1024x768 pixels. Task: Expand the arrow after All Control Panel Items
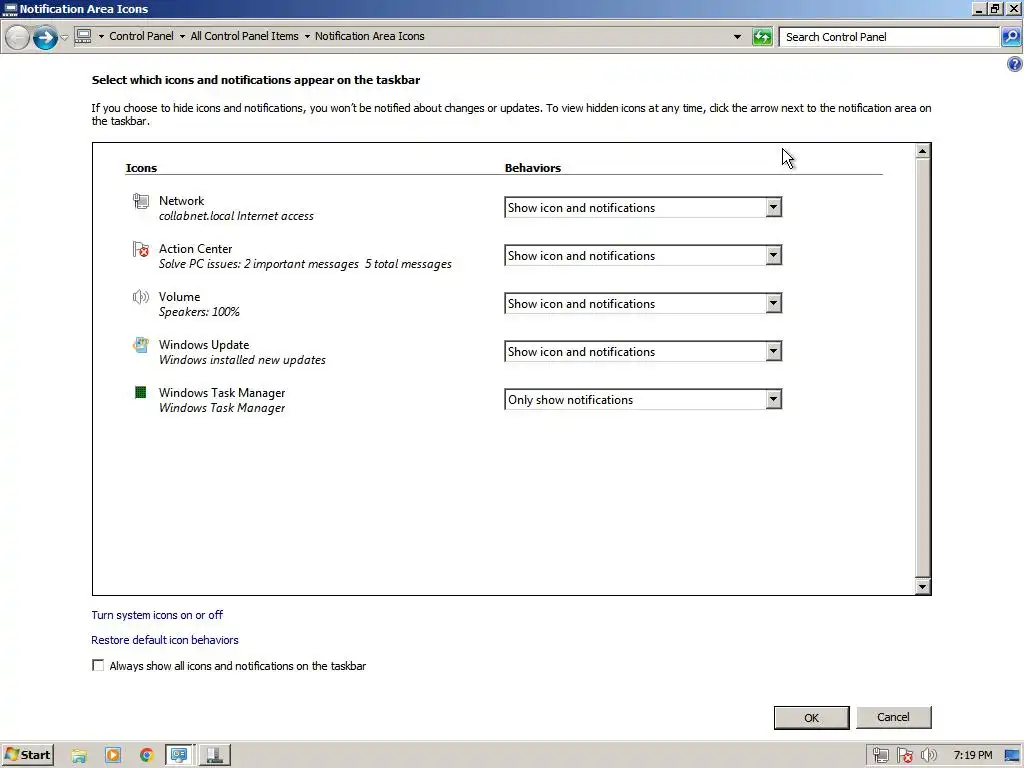click(307, 37)
